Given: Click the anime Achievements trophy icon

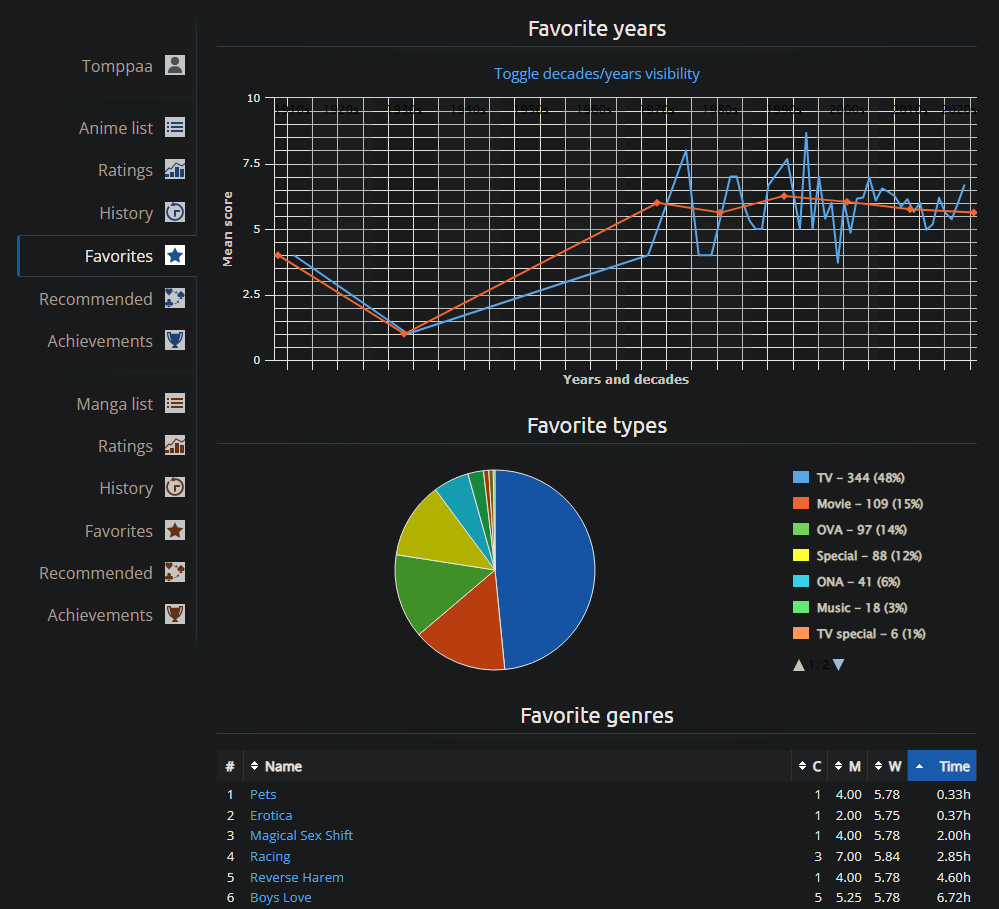Looking at the screenshot, I should pos(175,341).
